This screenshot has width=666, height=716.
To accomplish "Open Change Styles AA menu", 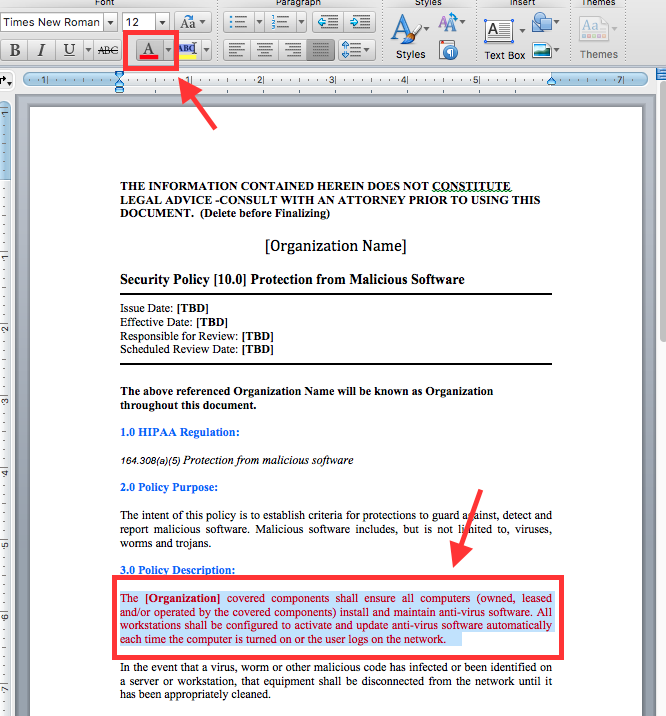I will click(x=451, y=22).
